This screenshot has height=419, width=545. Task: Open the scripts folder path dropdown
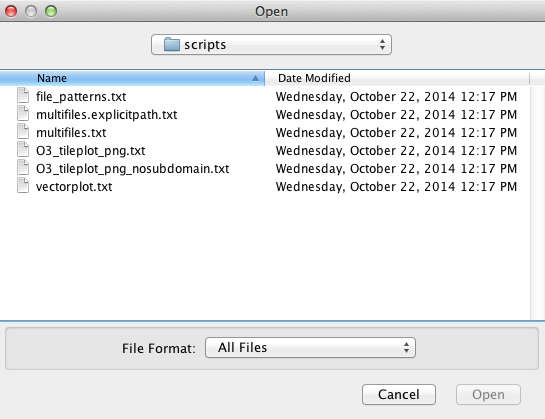point(271,45)
